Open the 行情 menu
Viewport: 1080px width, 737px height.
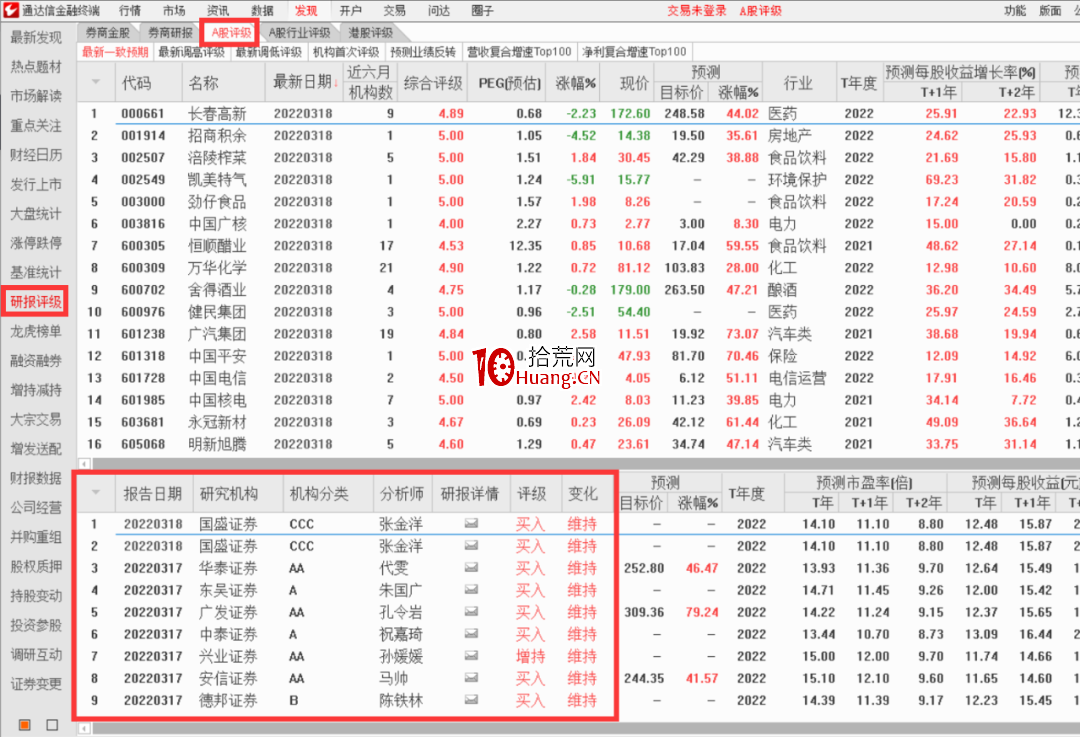pyautogui.click(x=129, y=10)
